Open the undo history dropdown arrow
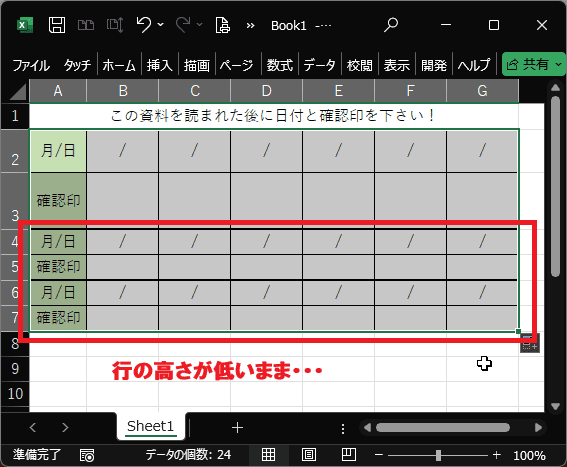 click(x=161, y=25)
